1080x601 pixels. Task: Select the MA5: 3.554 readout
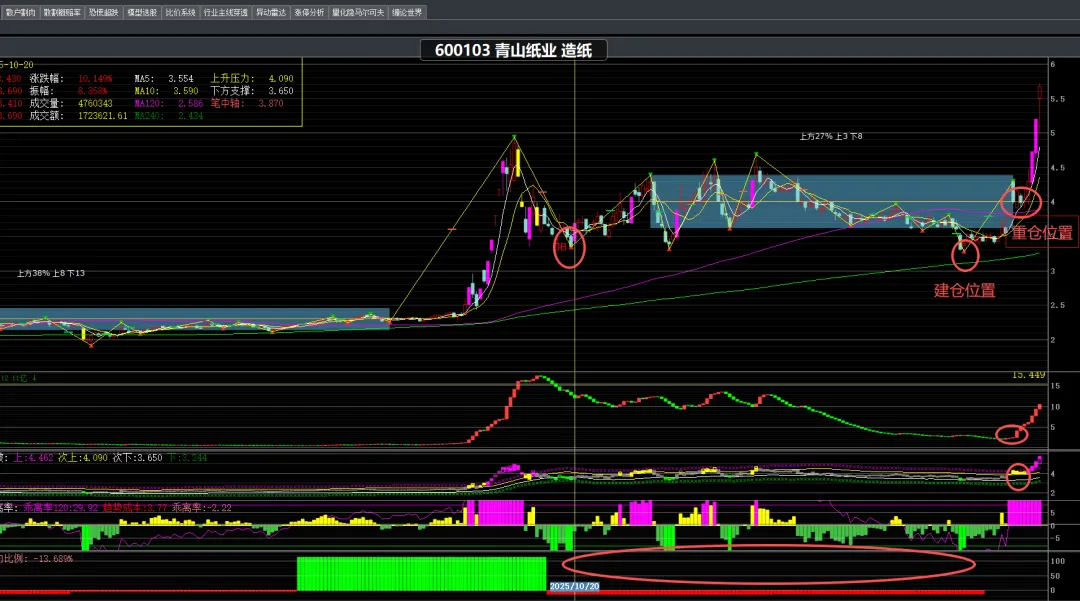click(x=164, y=78)
